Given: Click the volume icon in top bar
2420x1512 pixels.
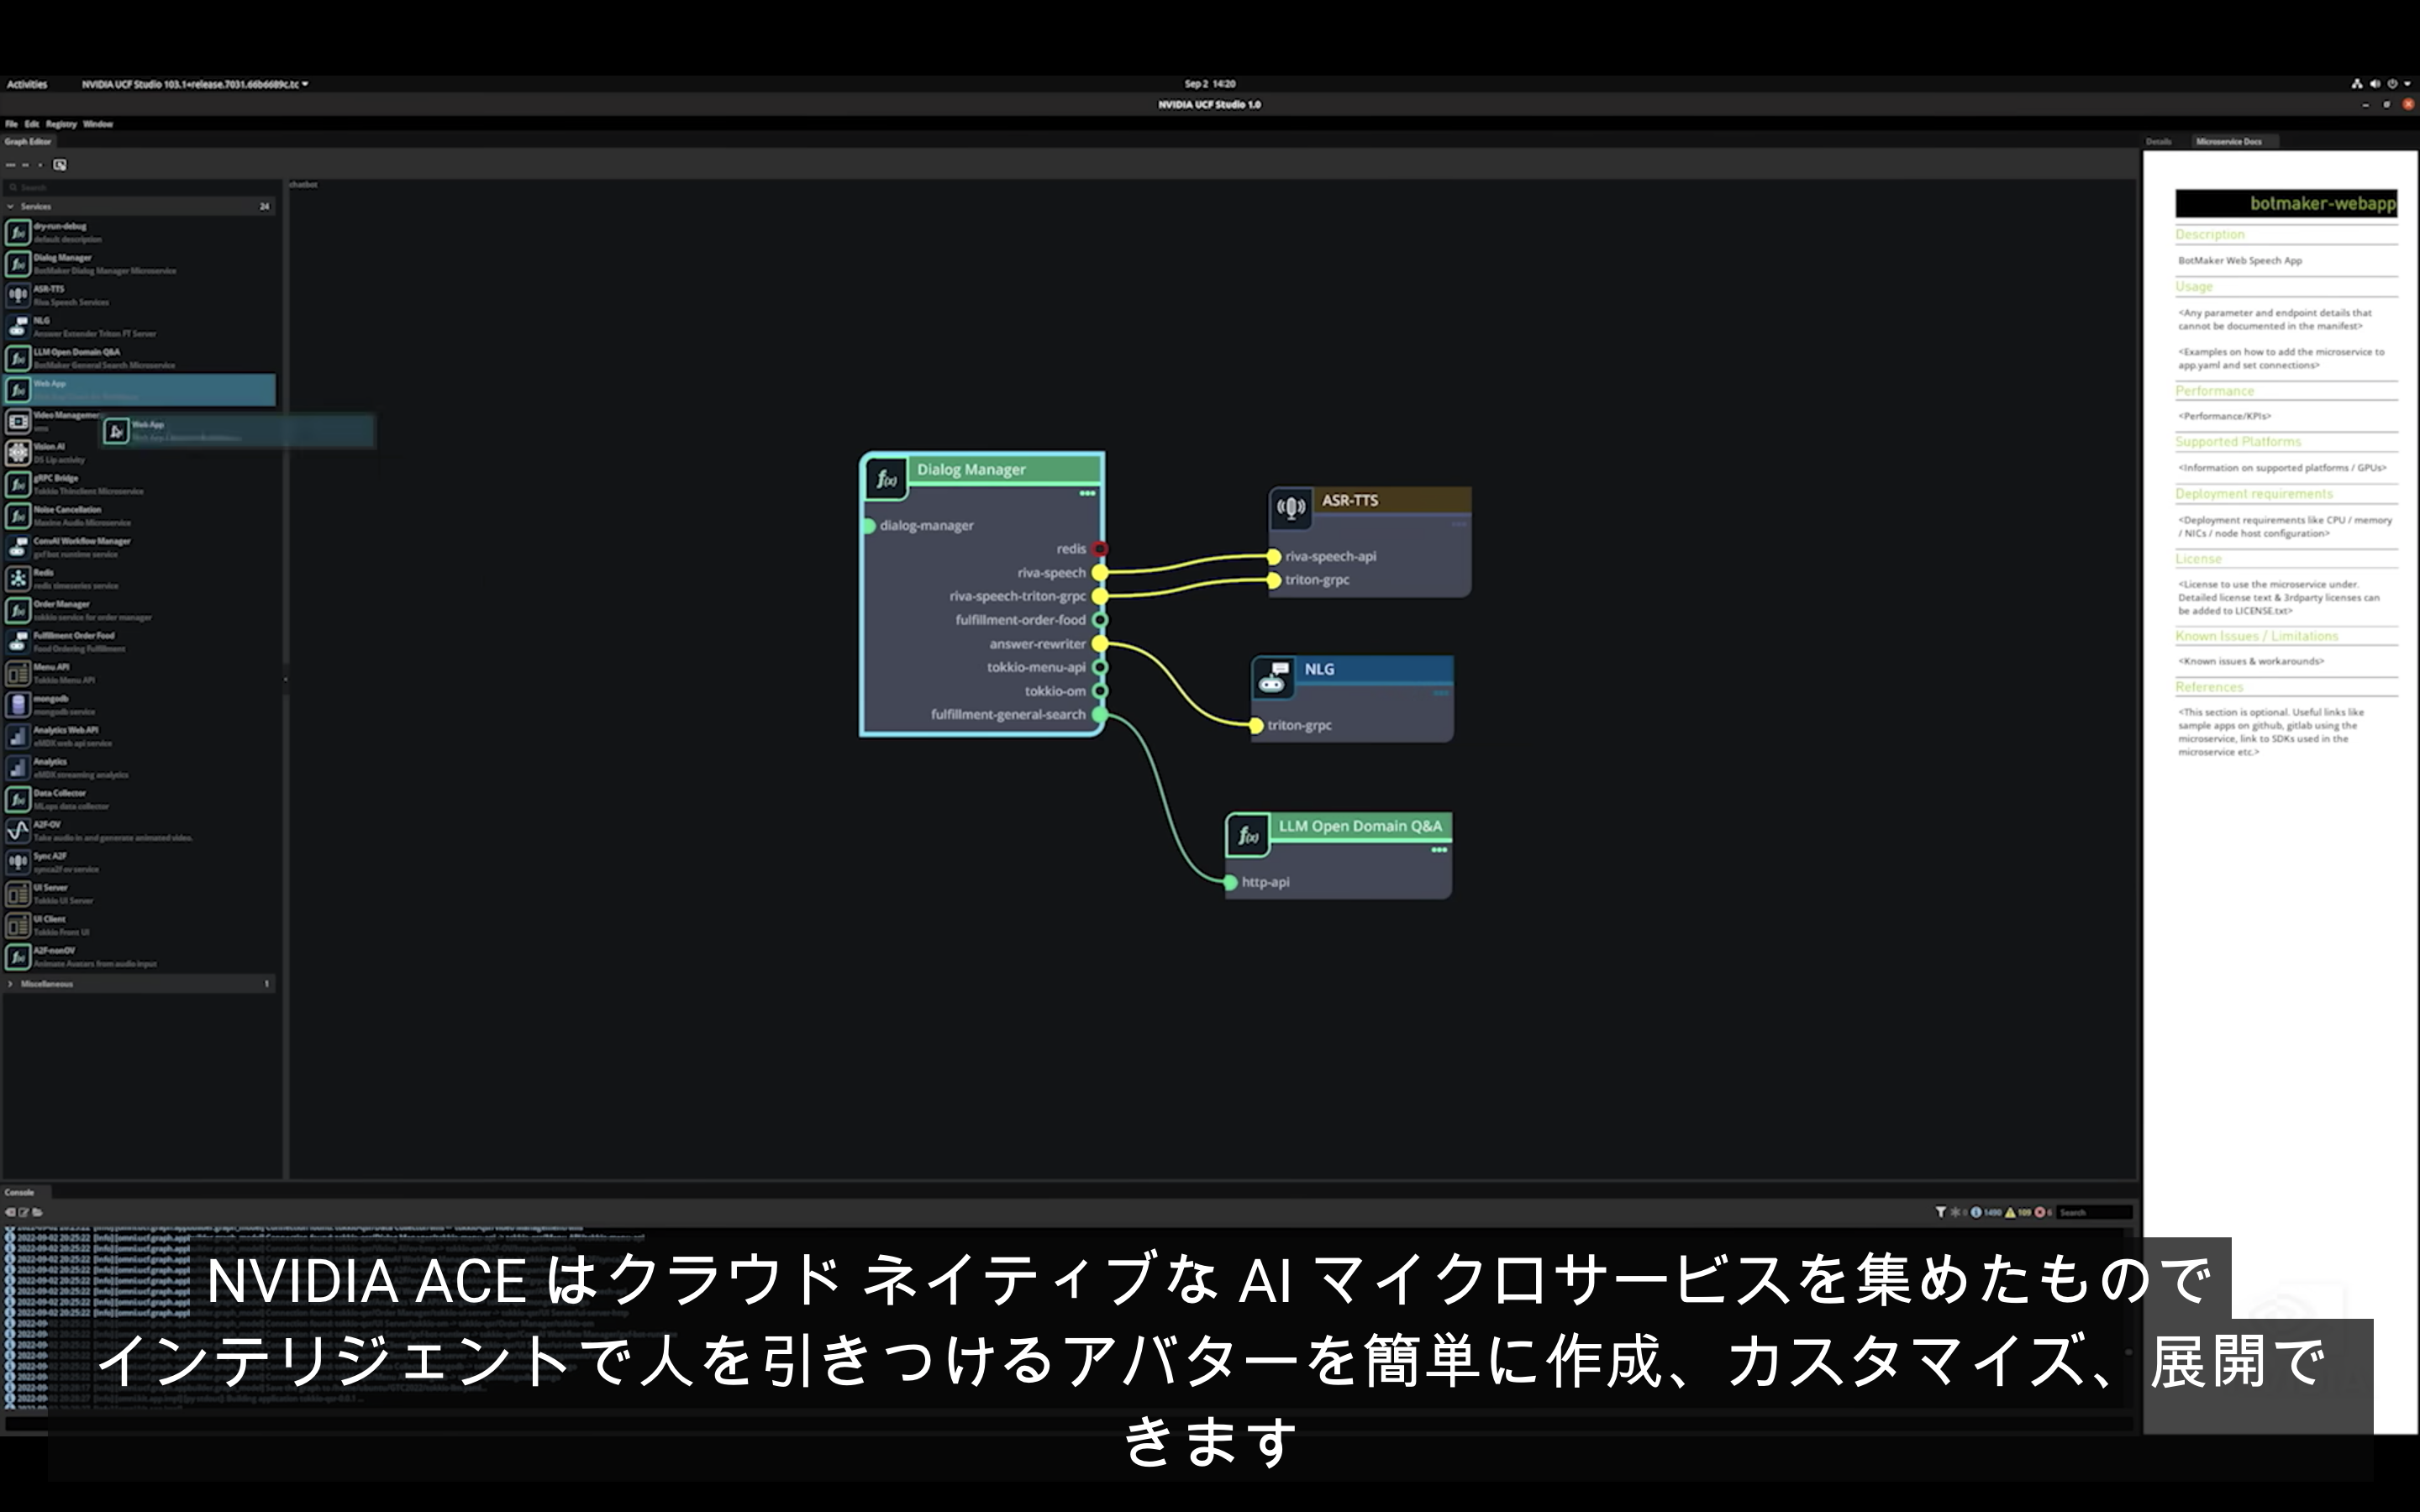Looking at the screenshot, I should tap(2375, 84).
